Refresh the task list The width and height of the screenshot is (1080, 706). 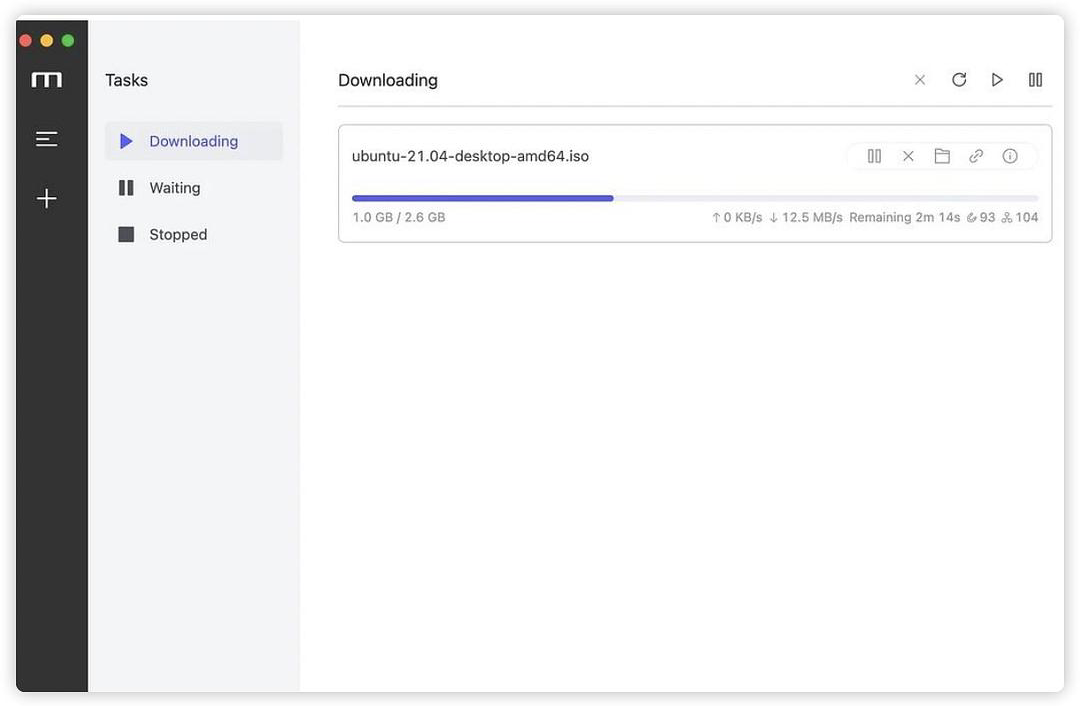point(959,80)
